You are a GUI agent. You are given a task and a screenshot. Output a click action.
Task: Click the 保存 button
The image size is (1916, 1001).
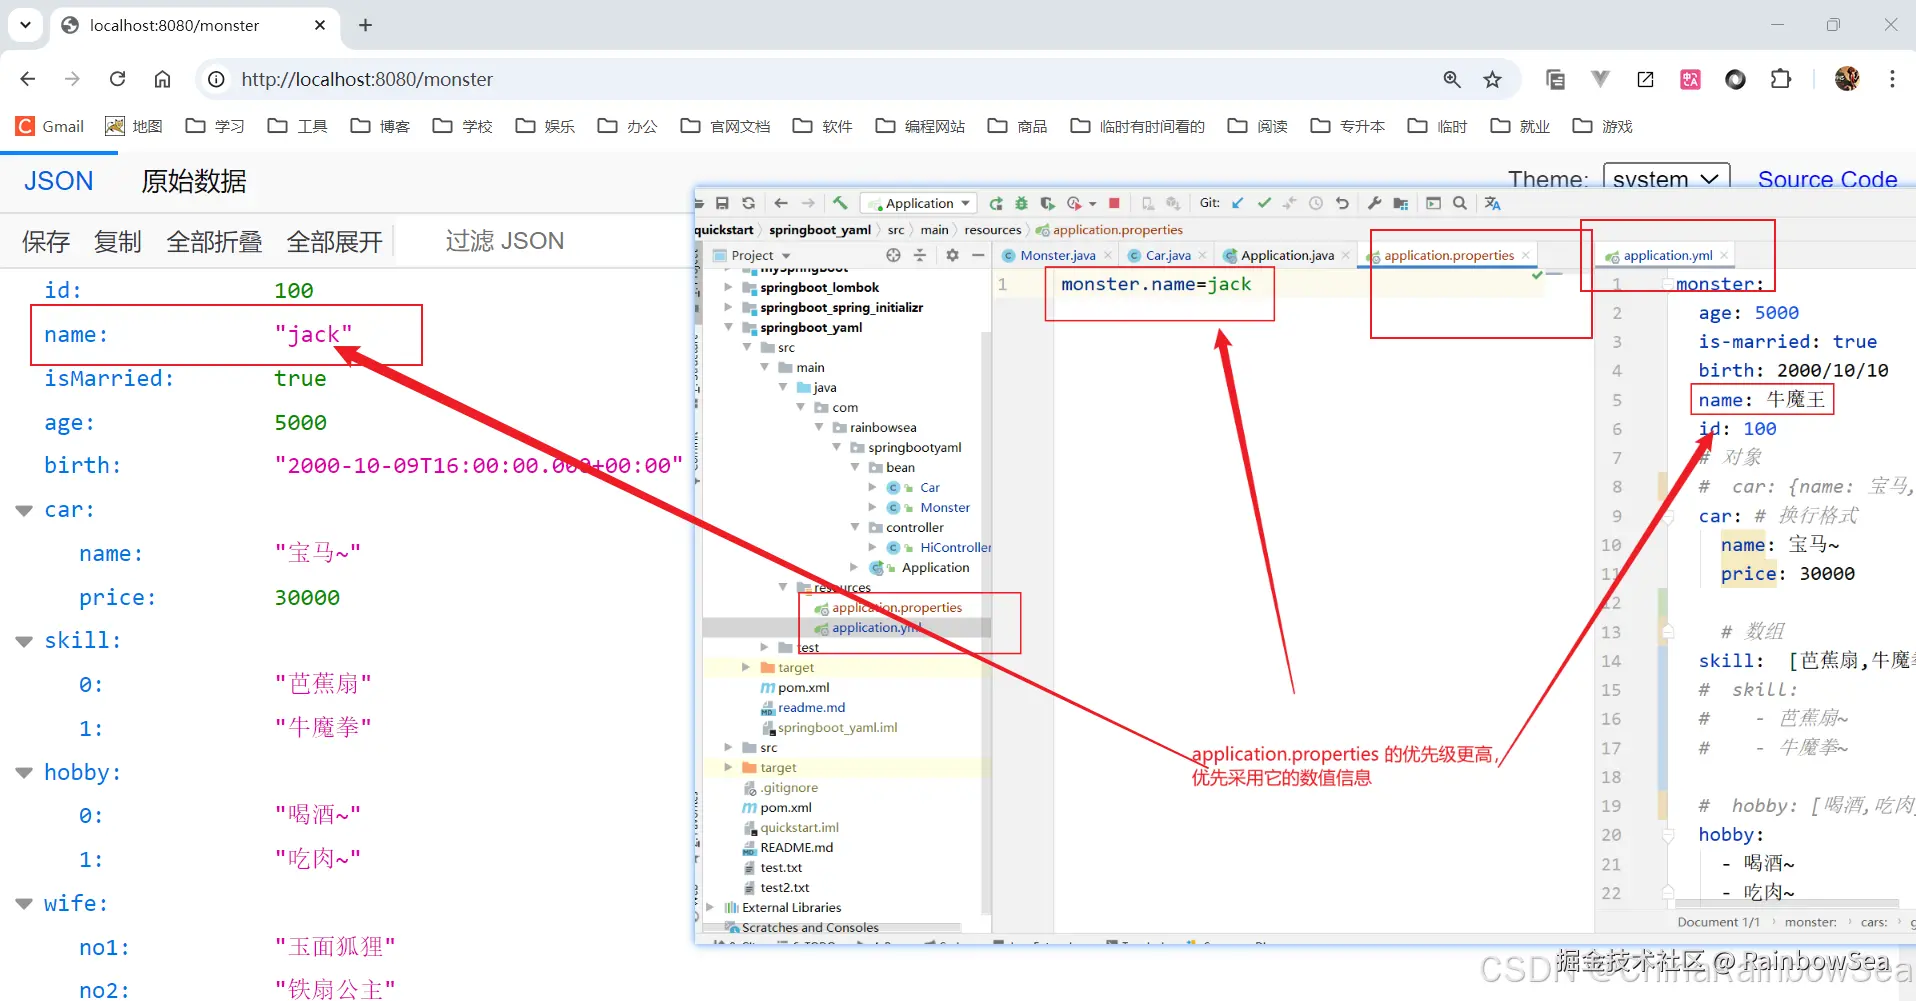[46, 241]
